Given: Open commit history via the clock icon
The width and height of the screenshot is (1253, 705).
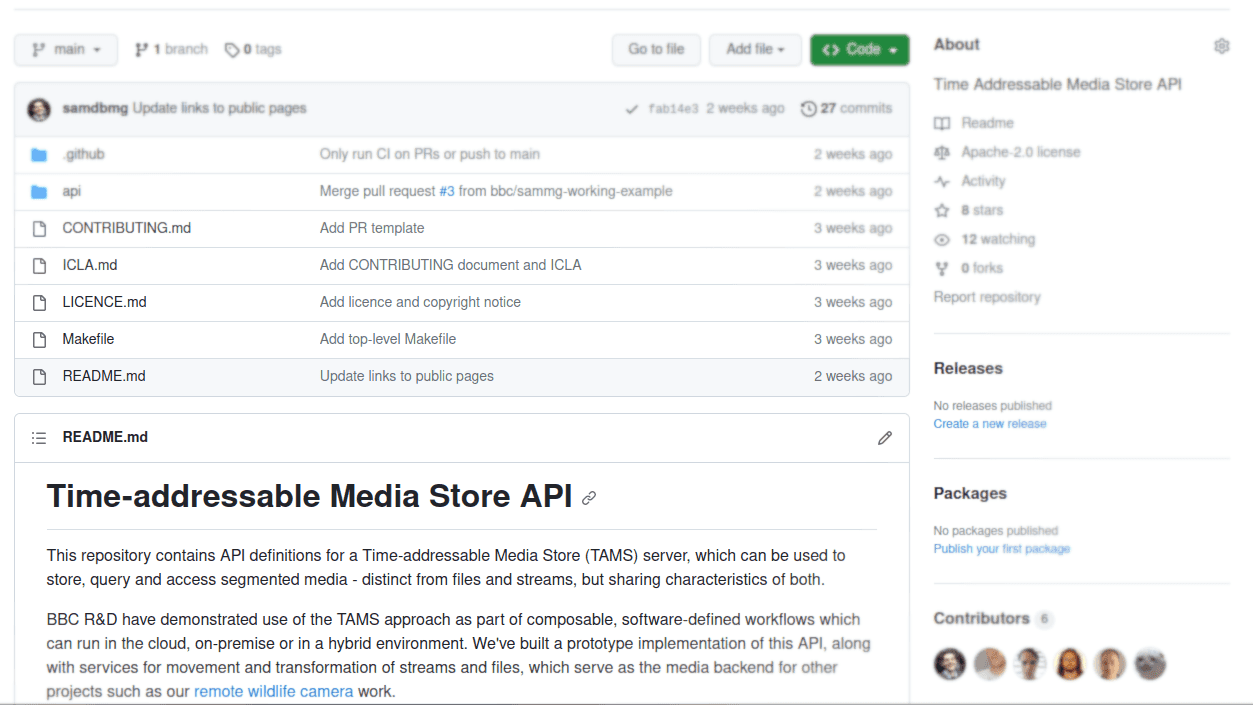Looking at the screenshot, I should click(809, 108).
